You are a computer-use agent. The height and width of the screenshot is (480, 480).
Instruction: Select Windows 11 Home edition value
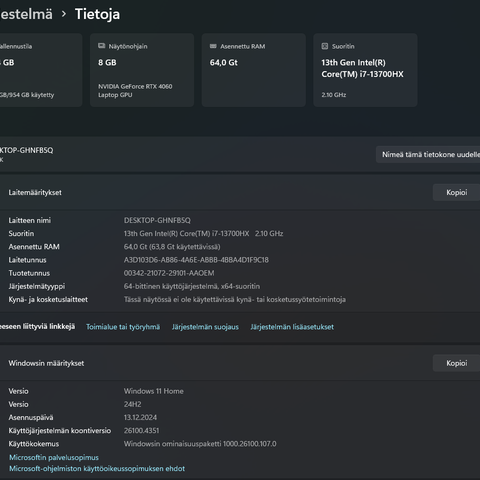[153, 391]
